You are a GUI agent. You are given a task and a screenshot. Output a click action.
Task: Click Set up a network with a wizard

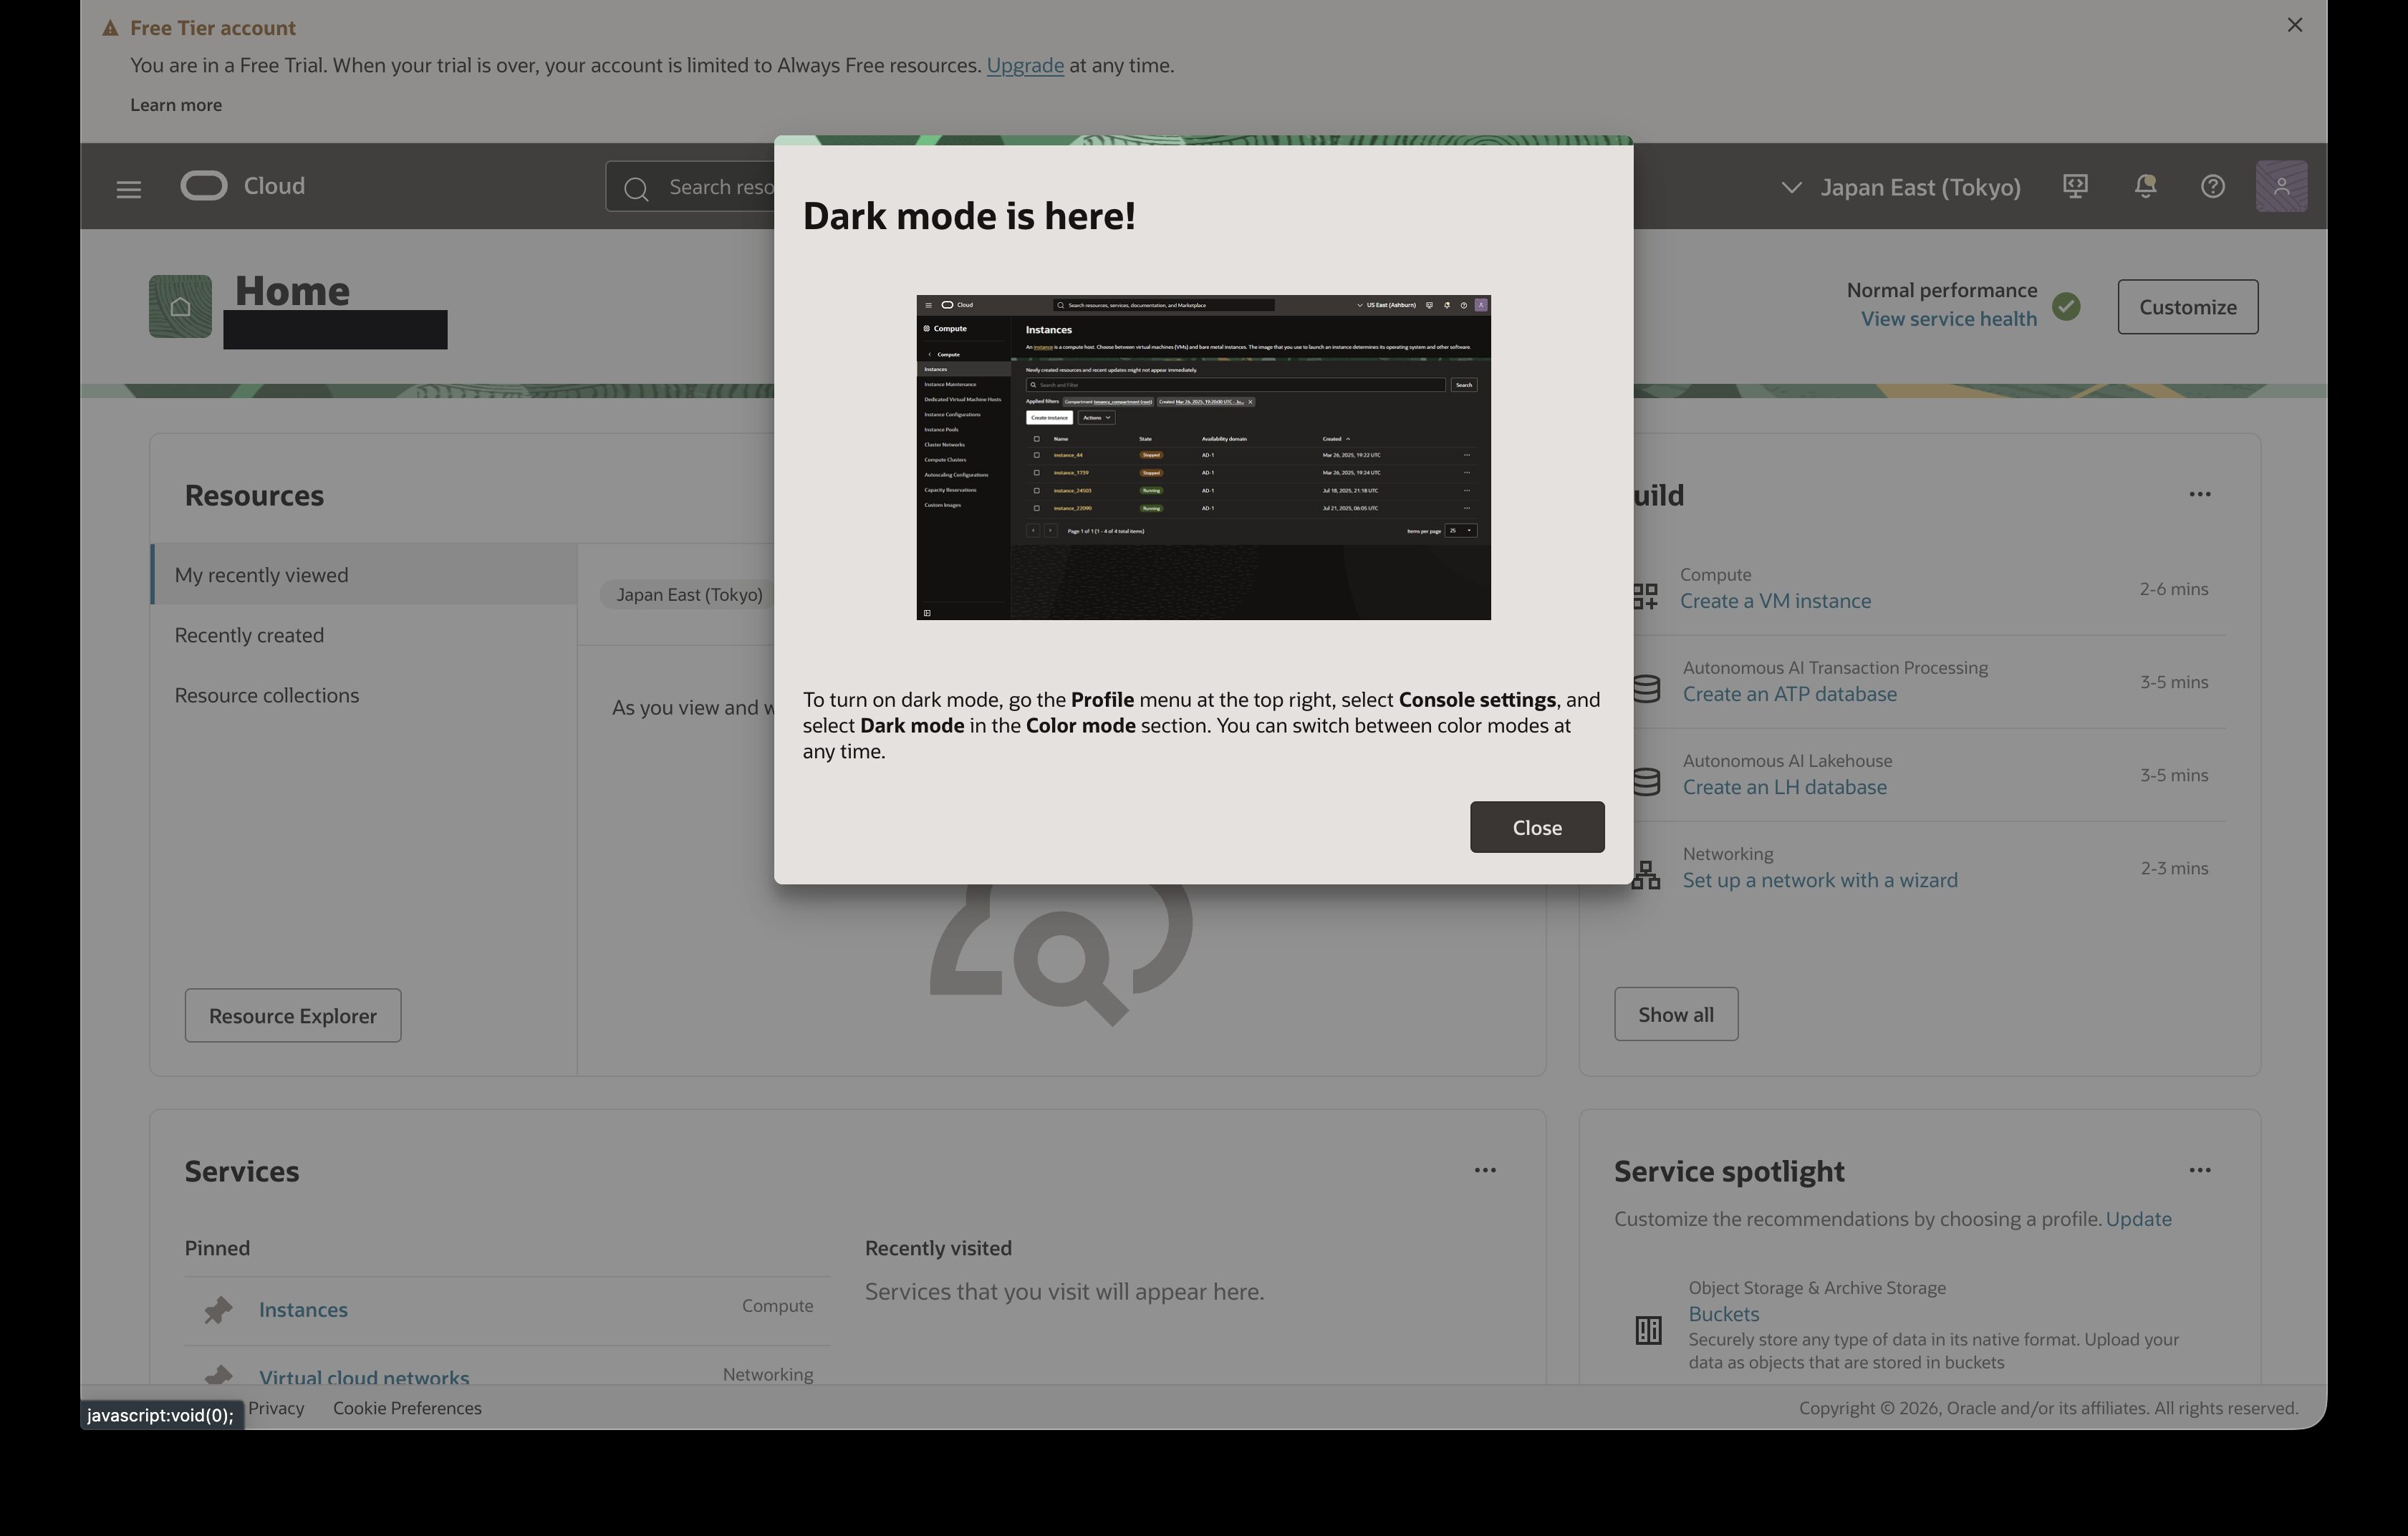(x=1820, y=880)
